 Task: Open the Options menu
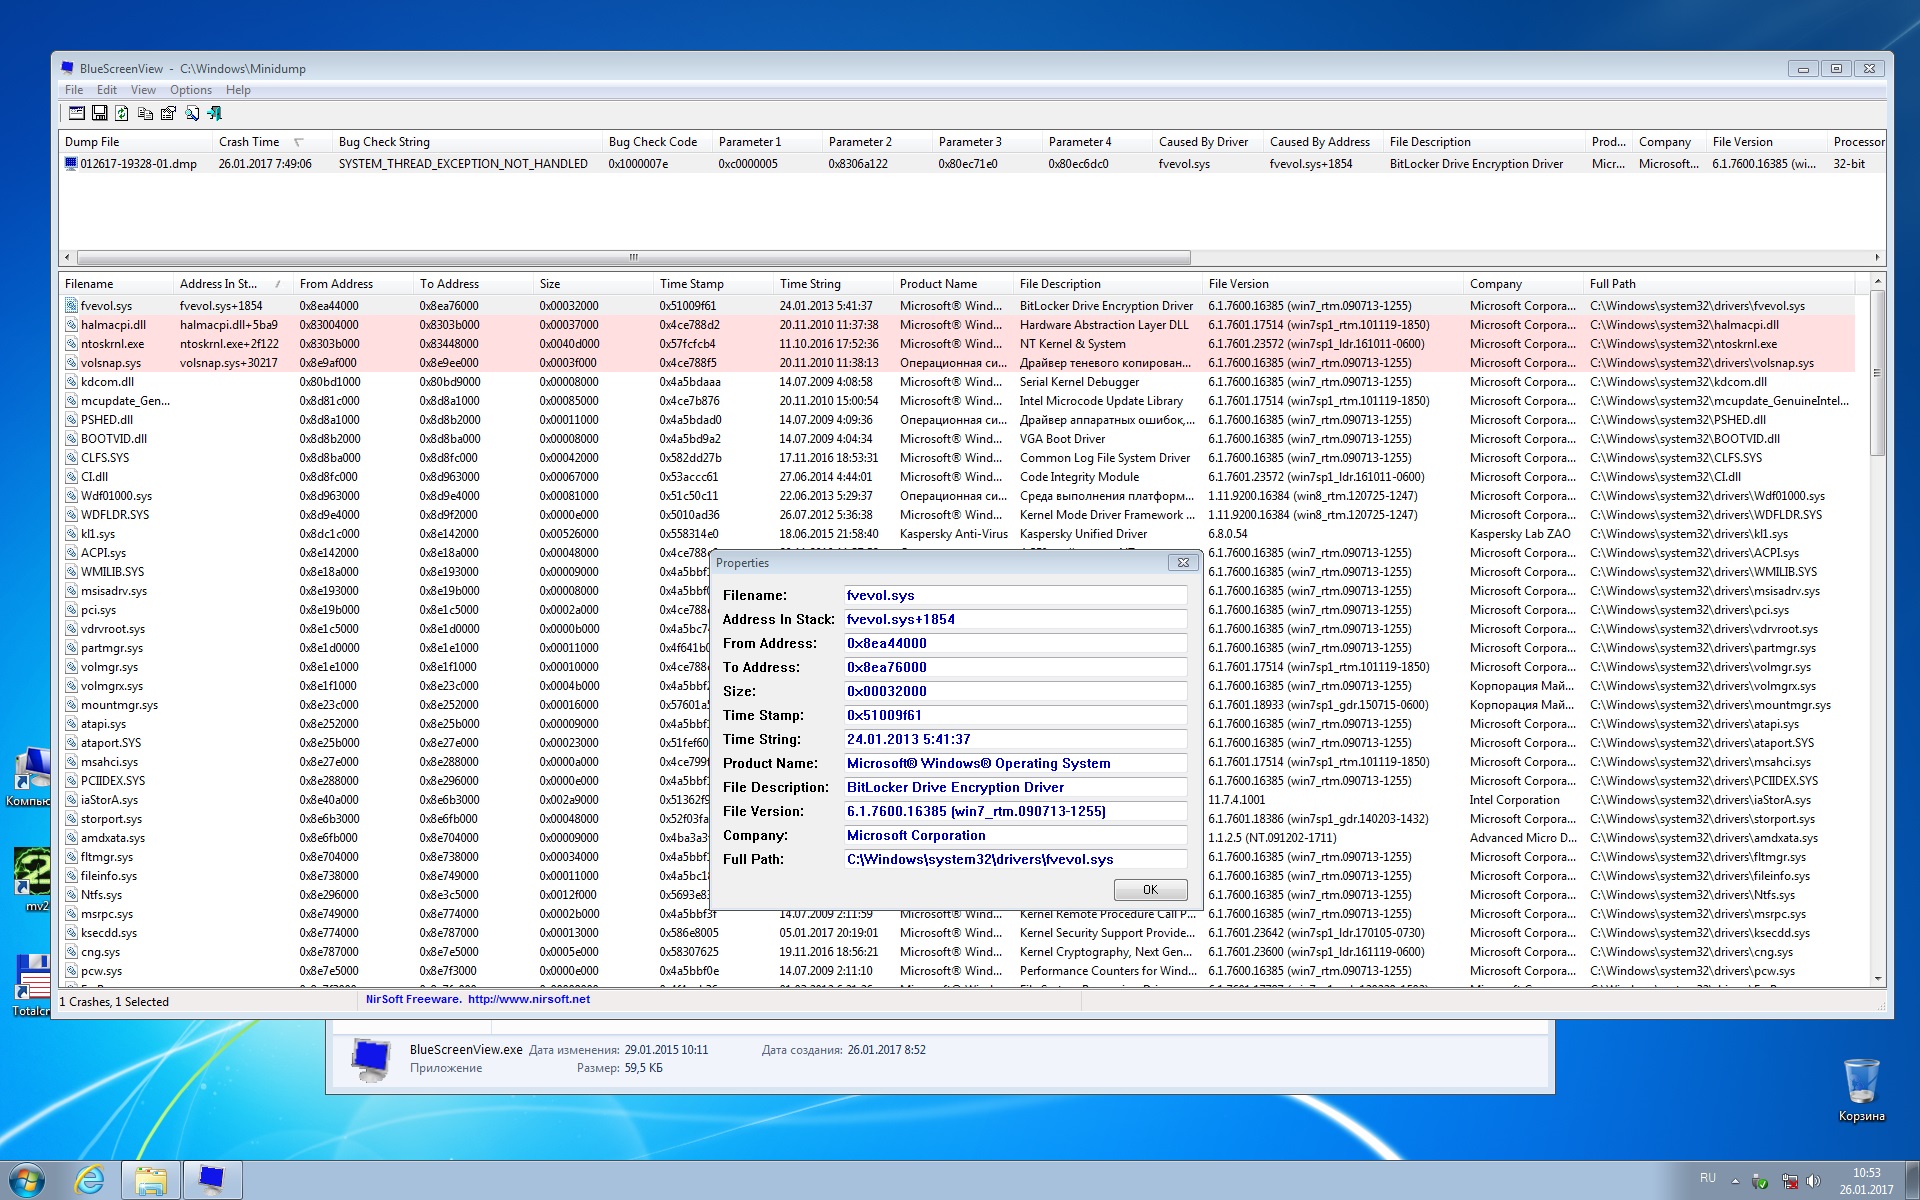coord(190,90)
